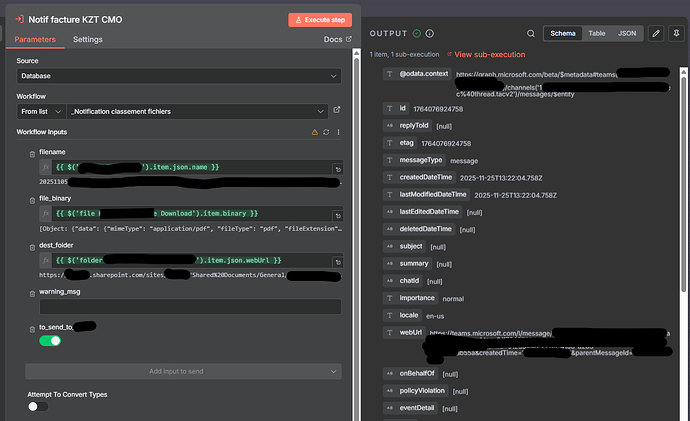Click the fx icon of dest_folder expression
Viewport: 690px width, 421px height.
point(46,260)
